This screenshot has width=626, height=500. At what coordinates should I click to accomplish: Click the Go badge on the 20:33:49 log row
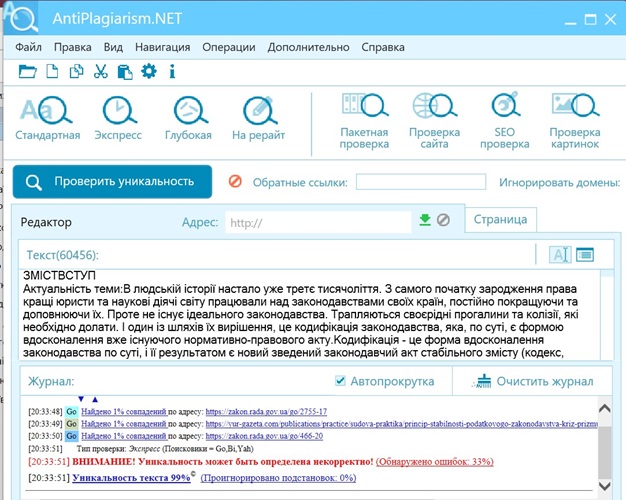point(71,424)
